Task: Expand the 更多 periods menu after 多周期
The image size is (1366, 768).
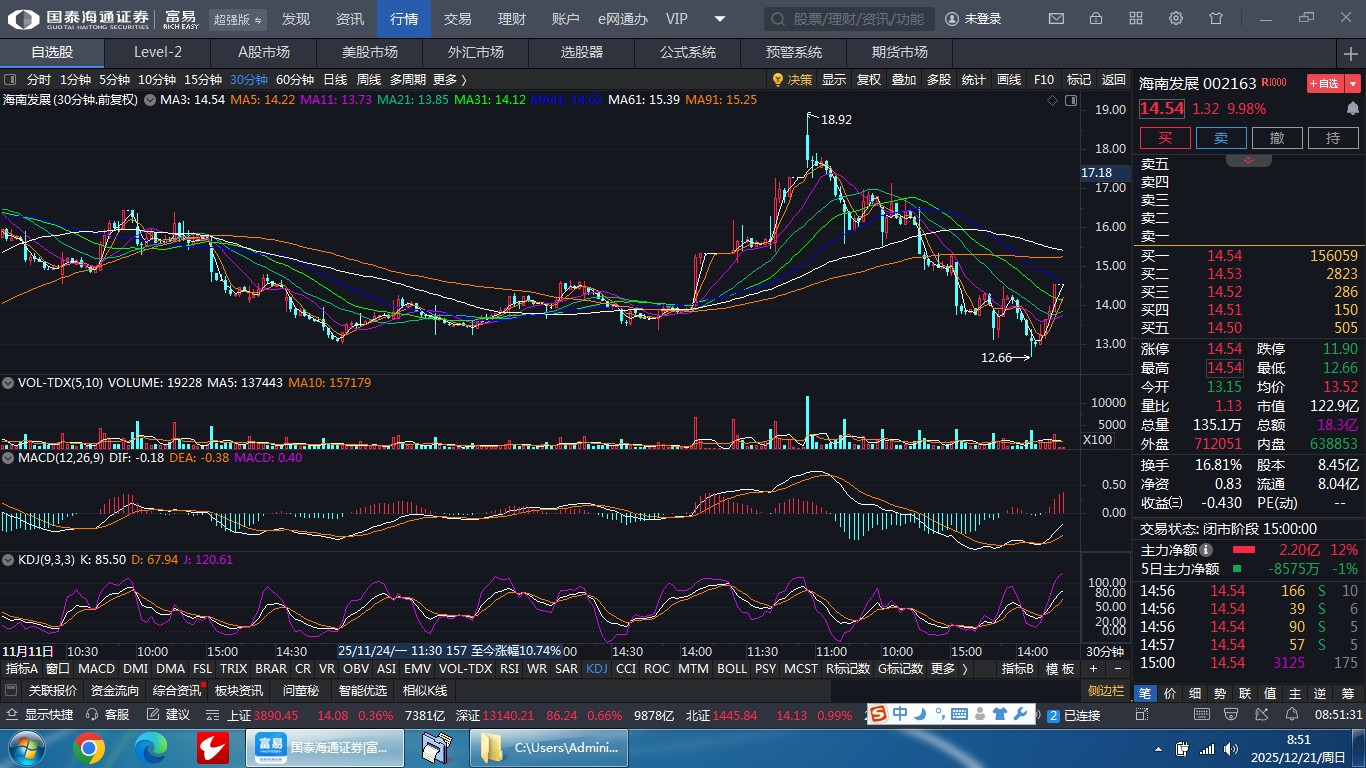Action: 449,80
